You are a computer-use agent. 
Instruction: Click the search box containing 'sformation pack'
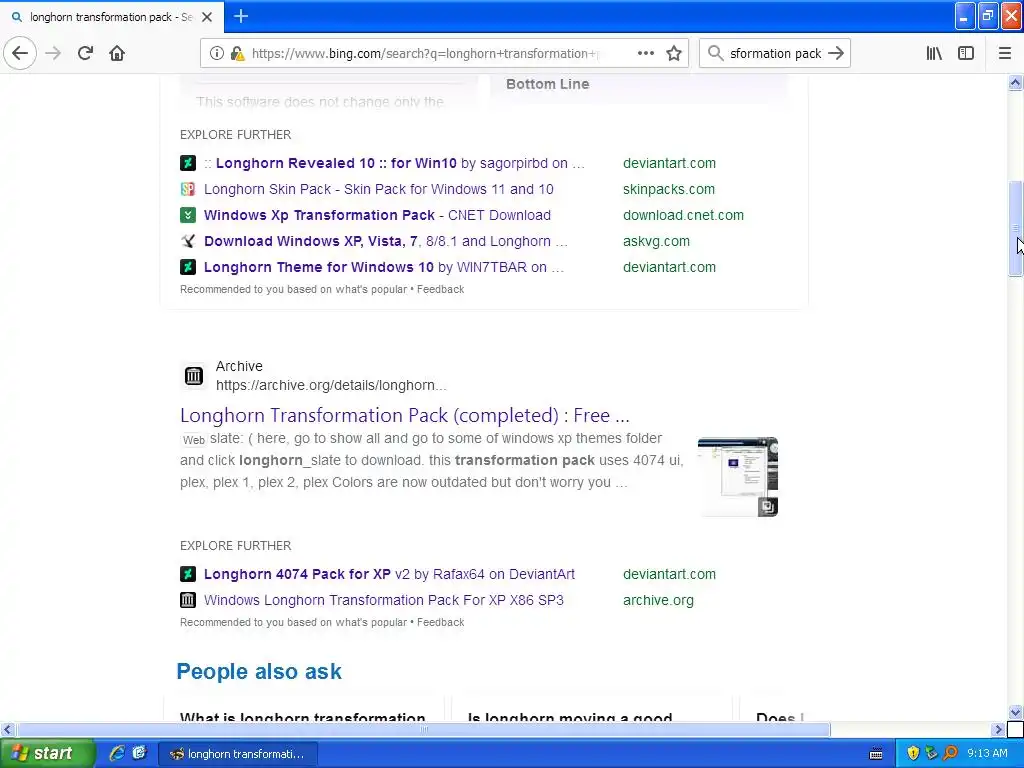coord(775,54)
